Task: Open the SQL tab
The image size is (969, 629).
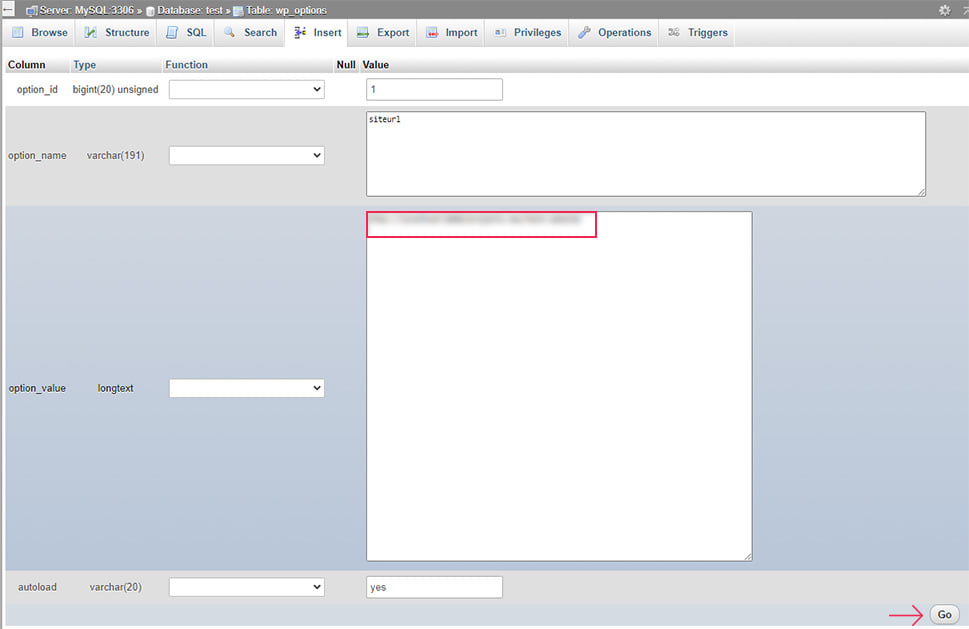Action: pos(187,32)
